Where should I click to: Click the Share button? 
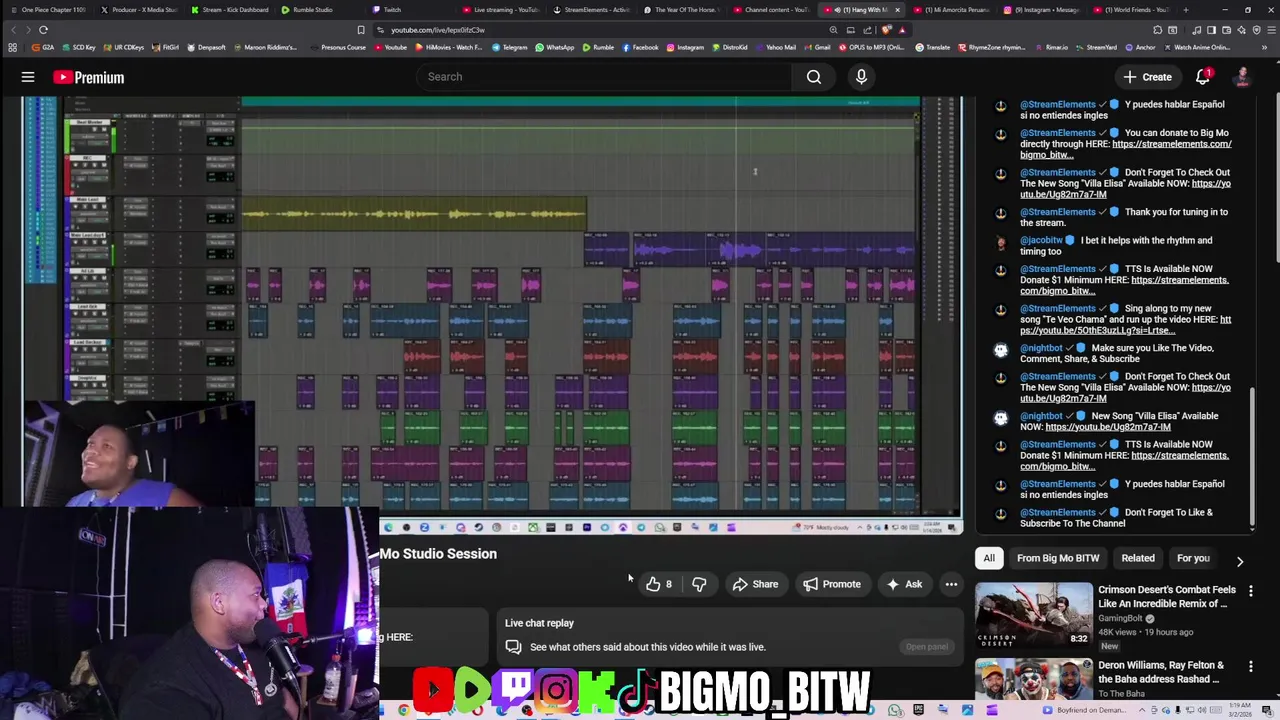(x=755, y=584)
